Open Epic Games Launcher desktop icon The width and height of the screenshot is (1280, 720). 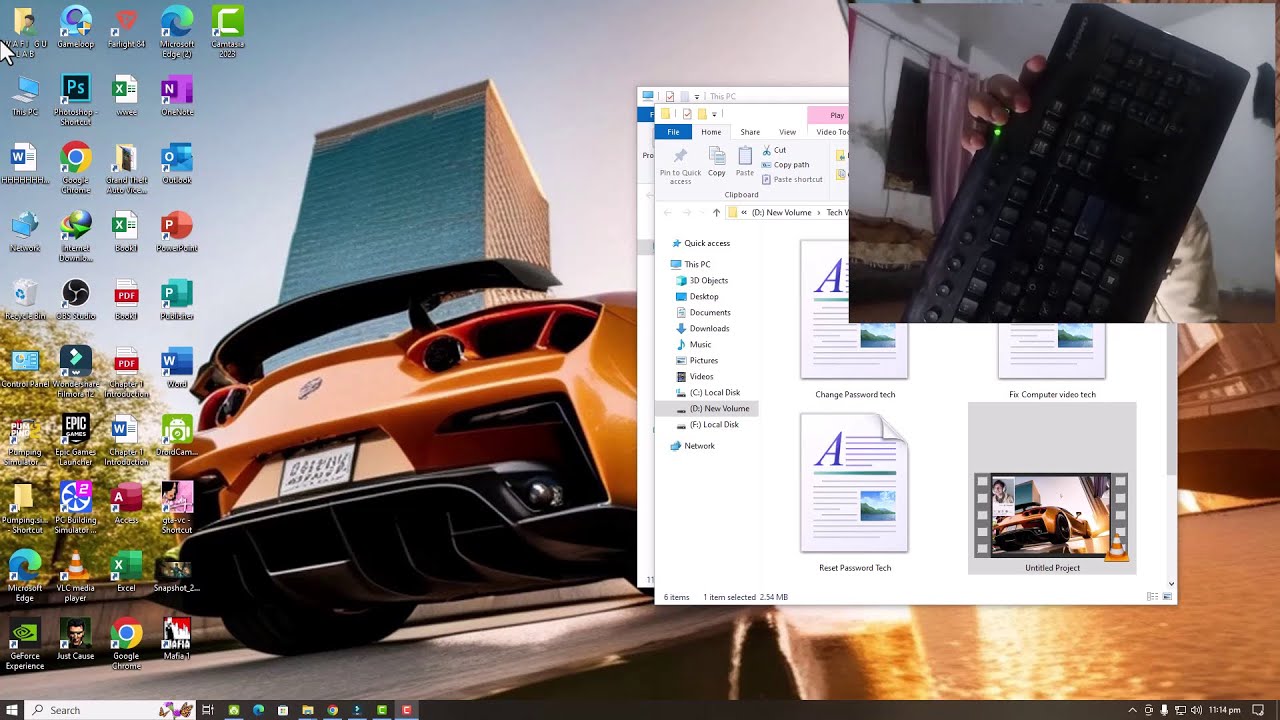pos(75,440)
